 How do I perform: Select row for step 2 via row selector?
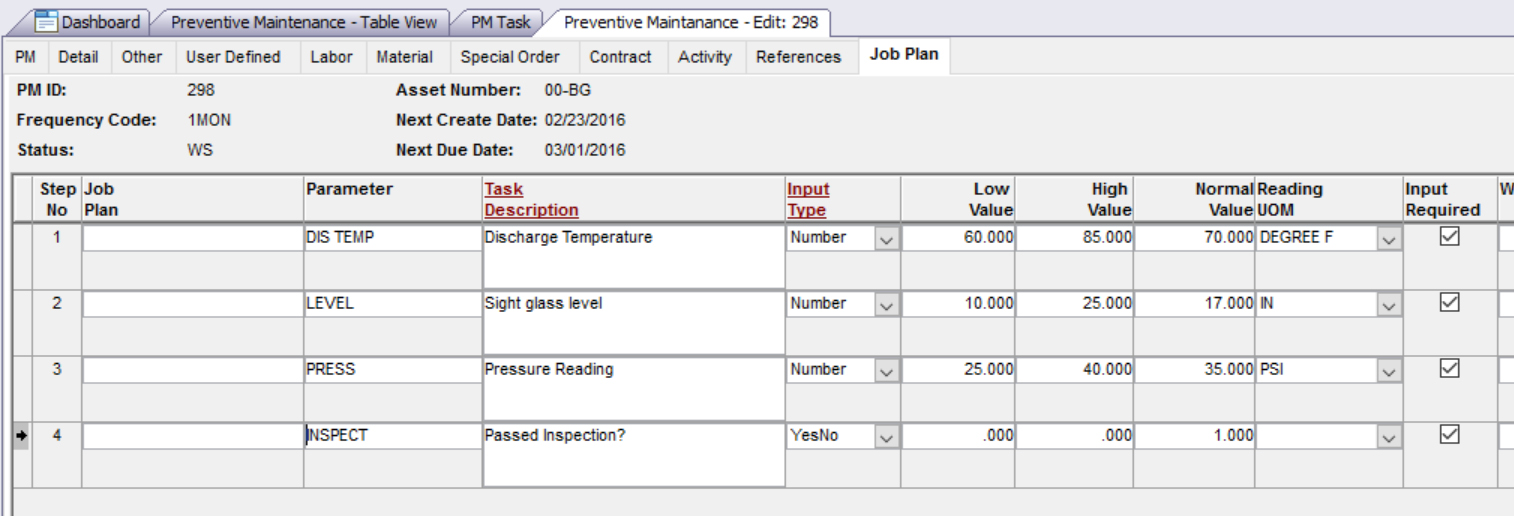click(x=22, y=304)
